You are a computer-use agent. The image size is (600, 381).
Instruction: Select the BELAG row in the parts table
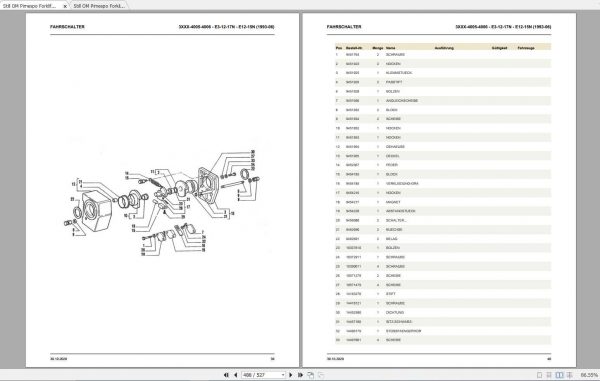(x=443, y=239)
